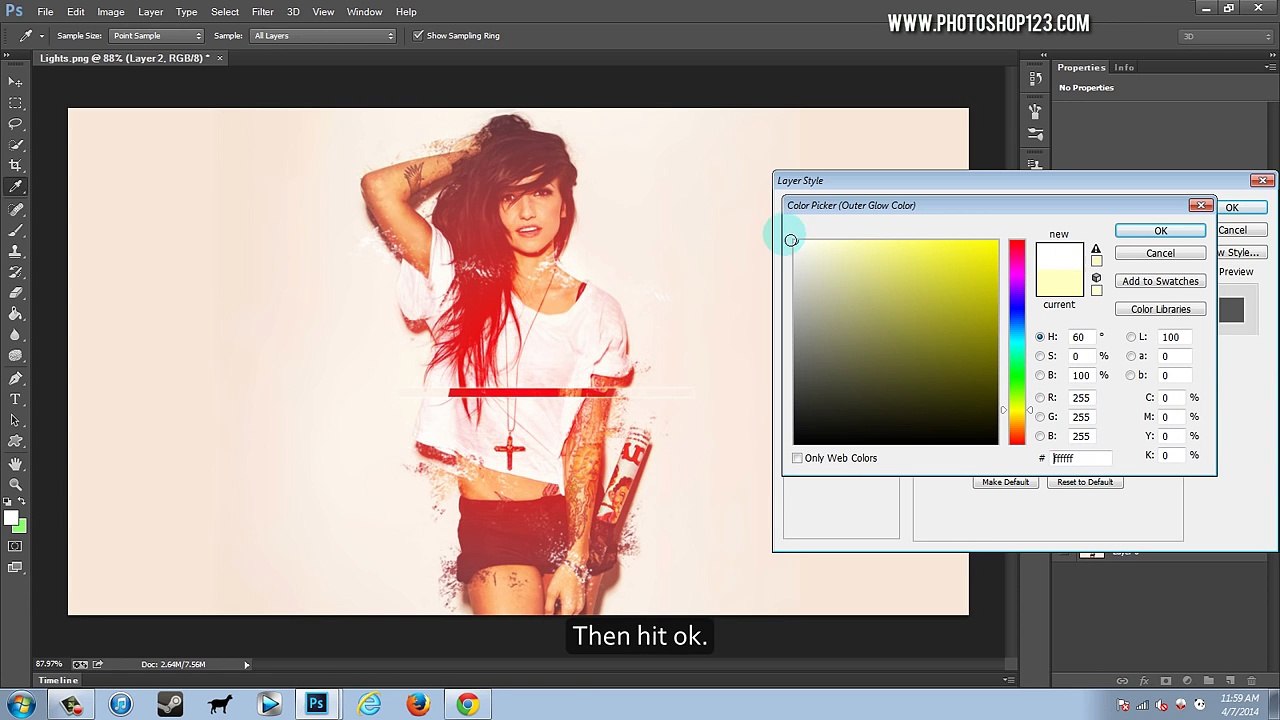This screenshot has height=720, width=1280.
Task: Open the Sample All Layers dropdown
Action: (x=323, y=36)
